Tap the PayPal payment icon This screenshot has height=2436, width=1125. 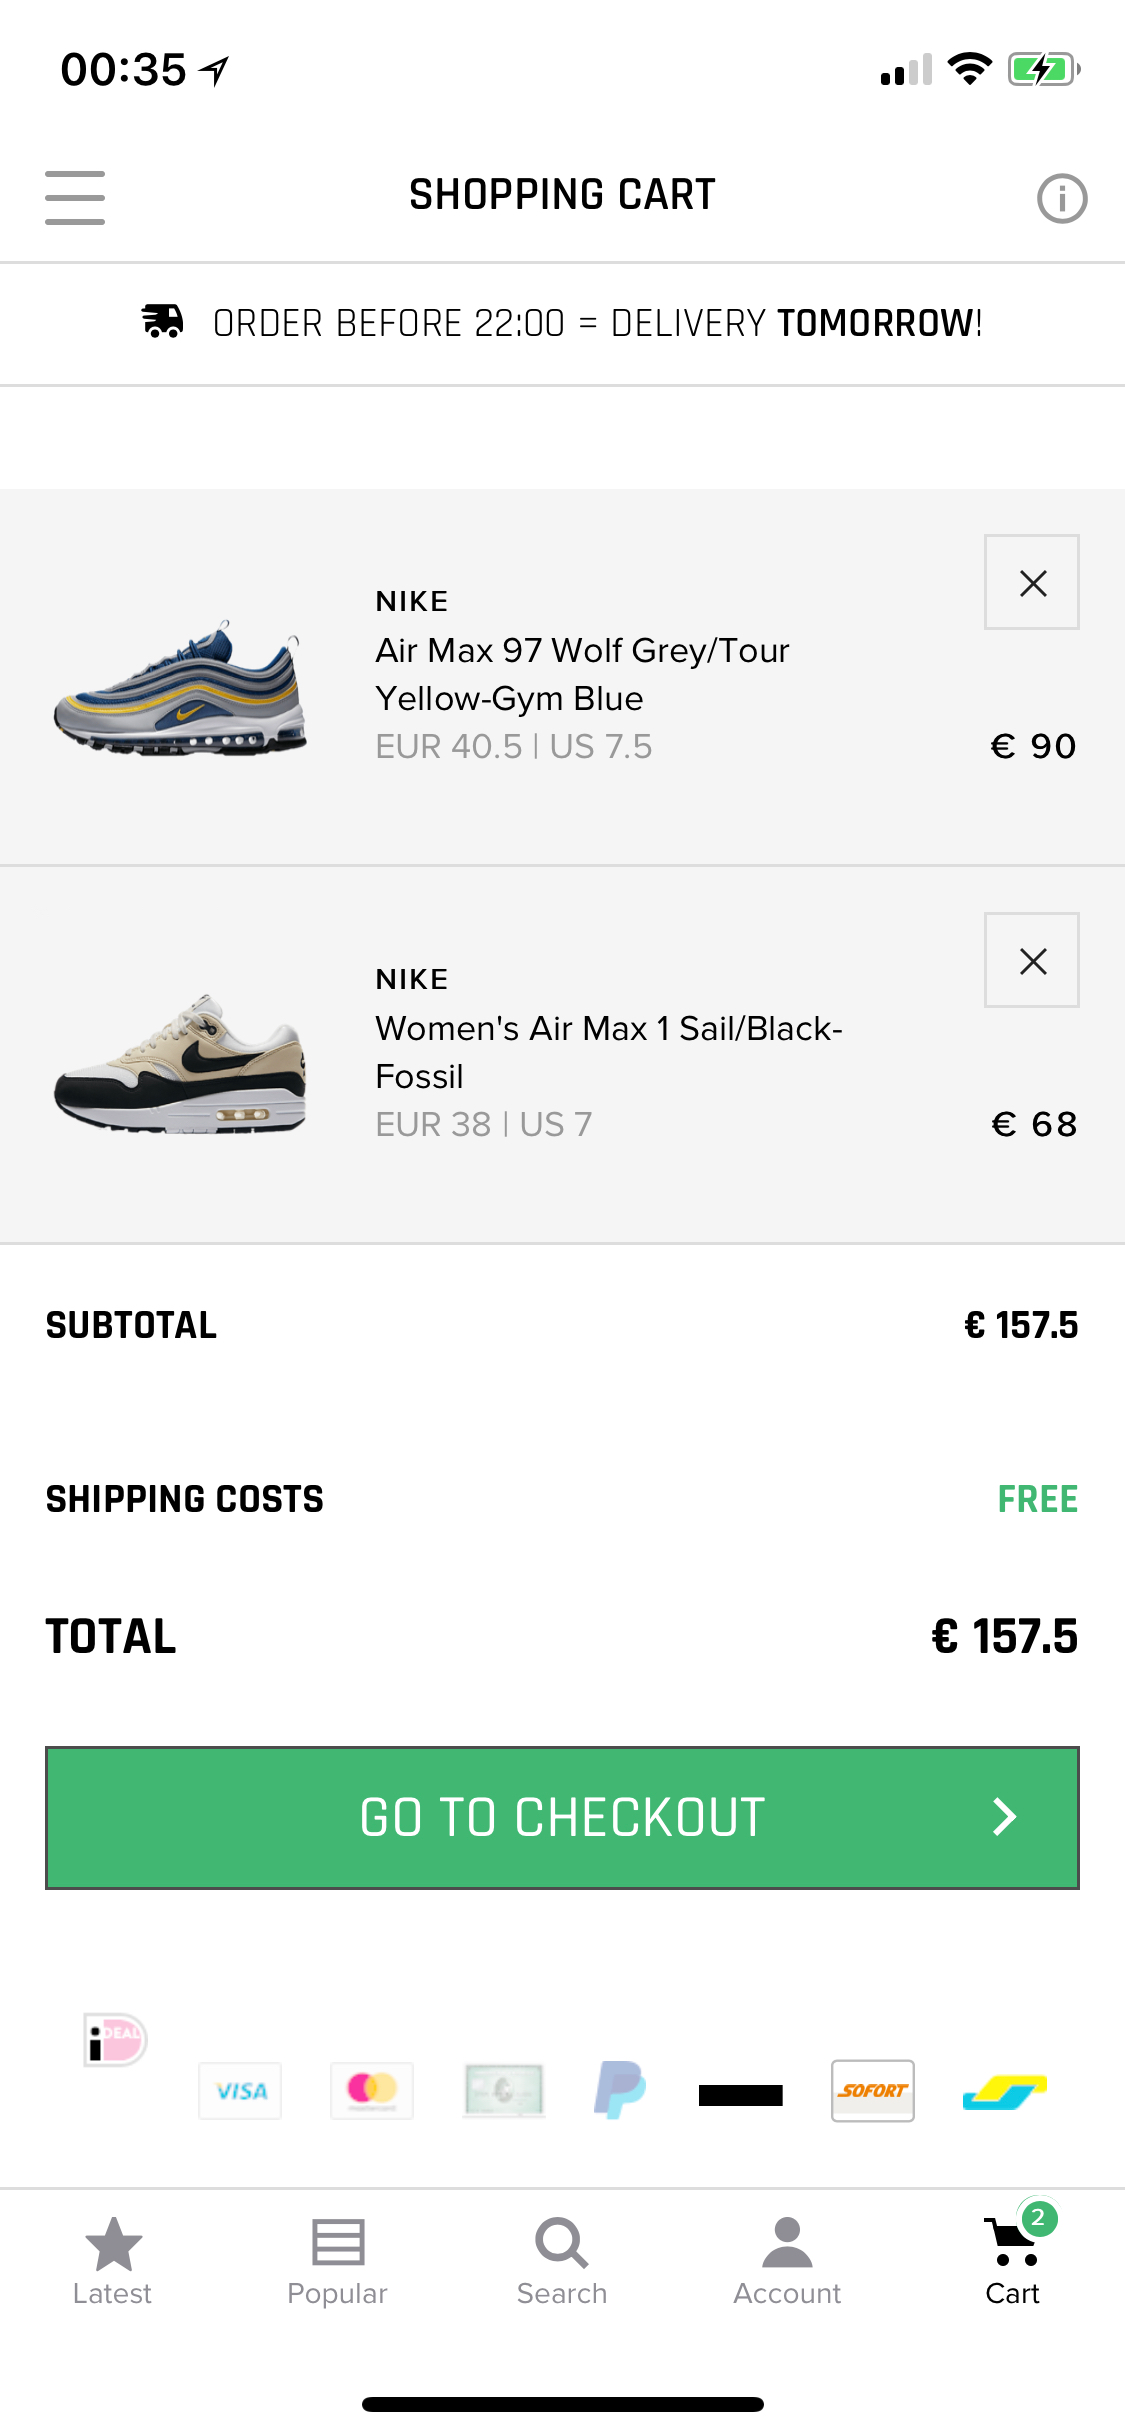pos(620,2089)
